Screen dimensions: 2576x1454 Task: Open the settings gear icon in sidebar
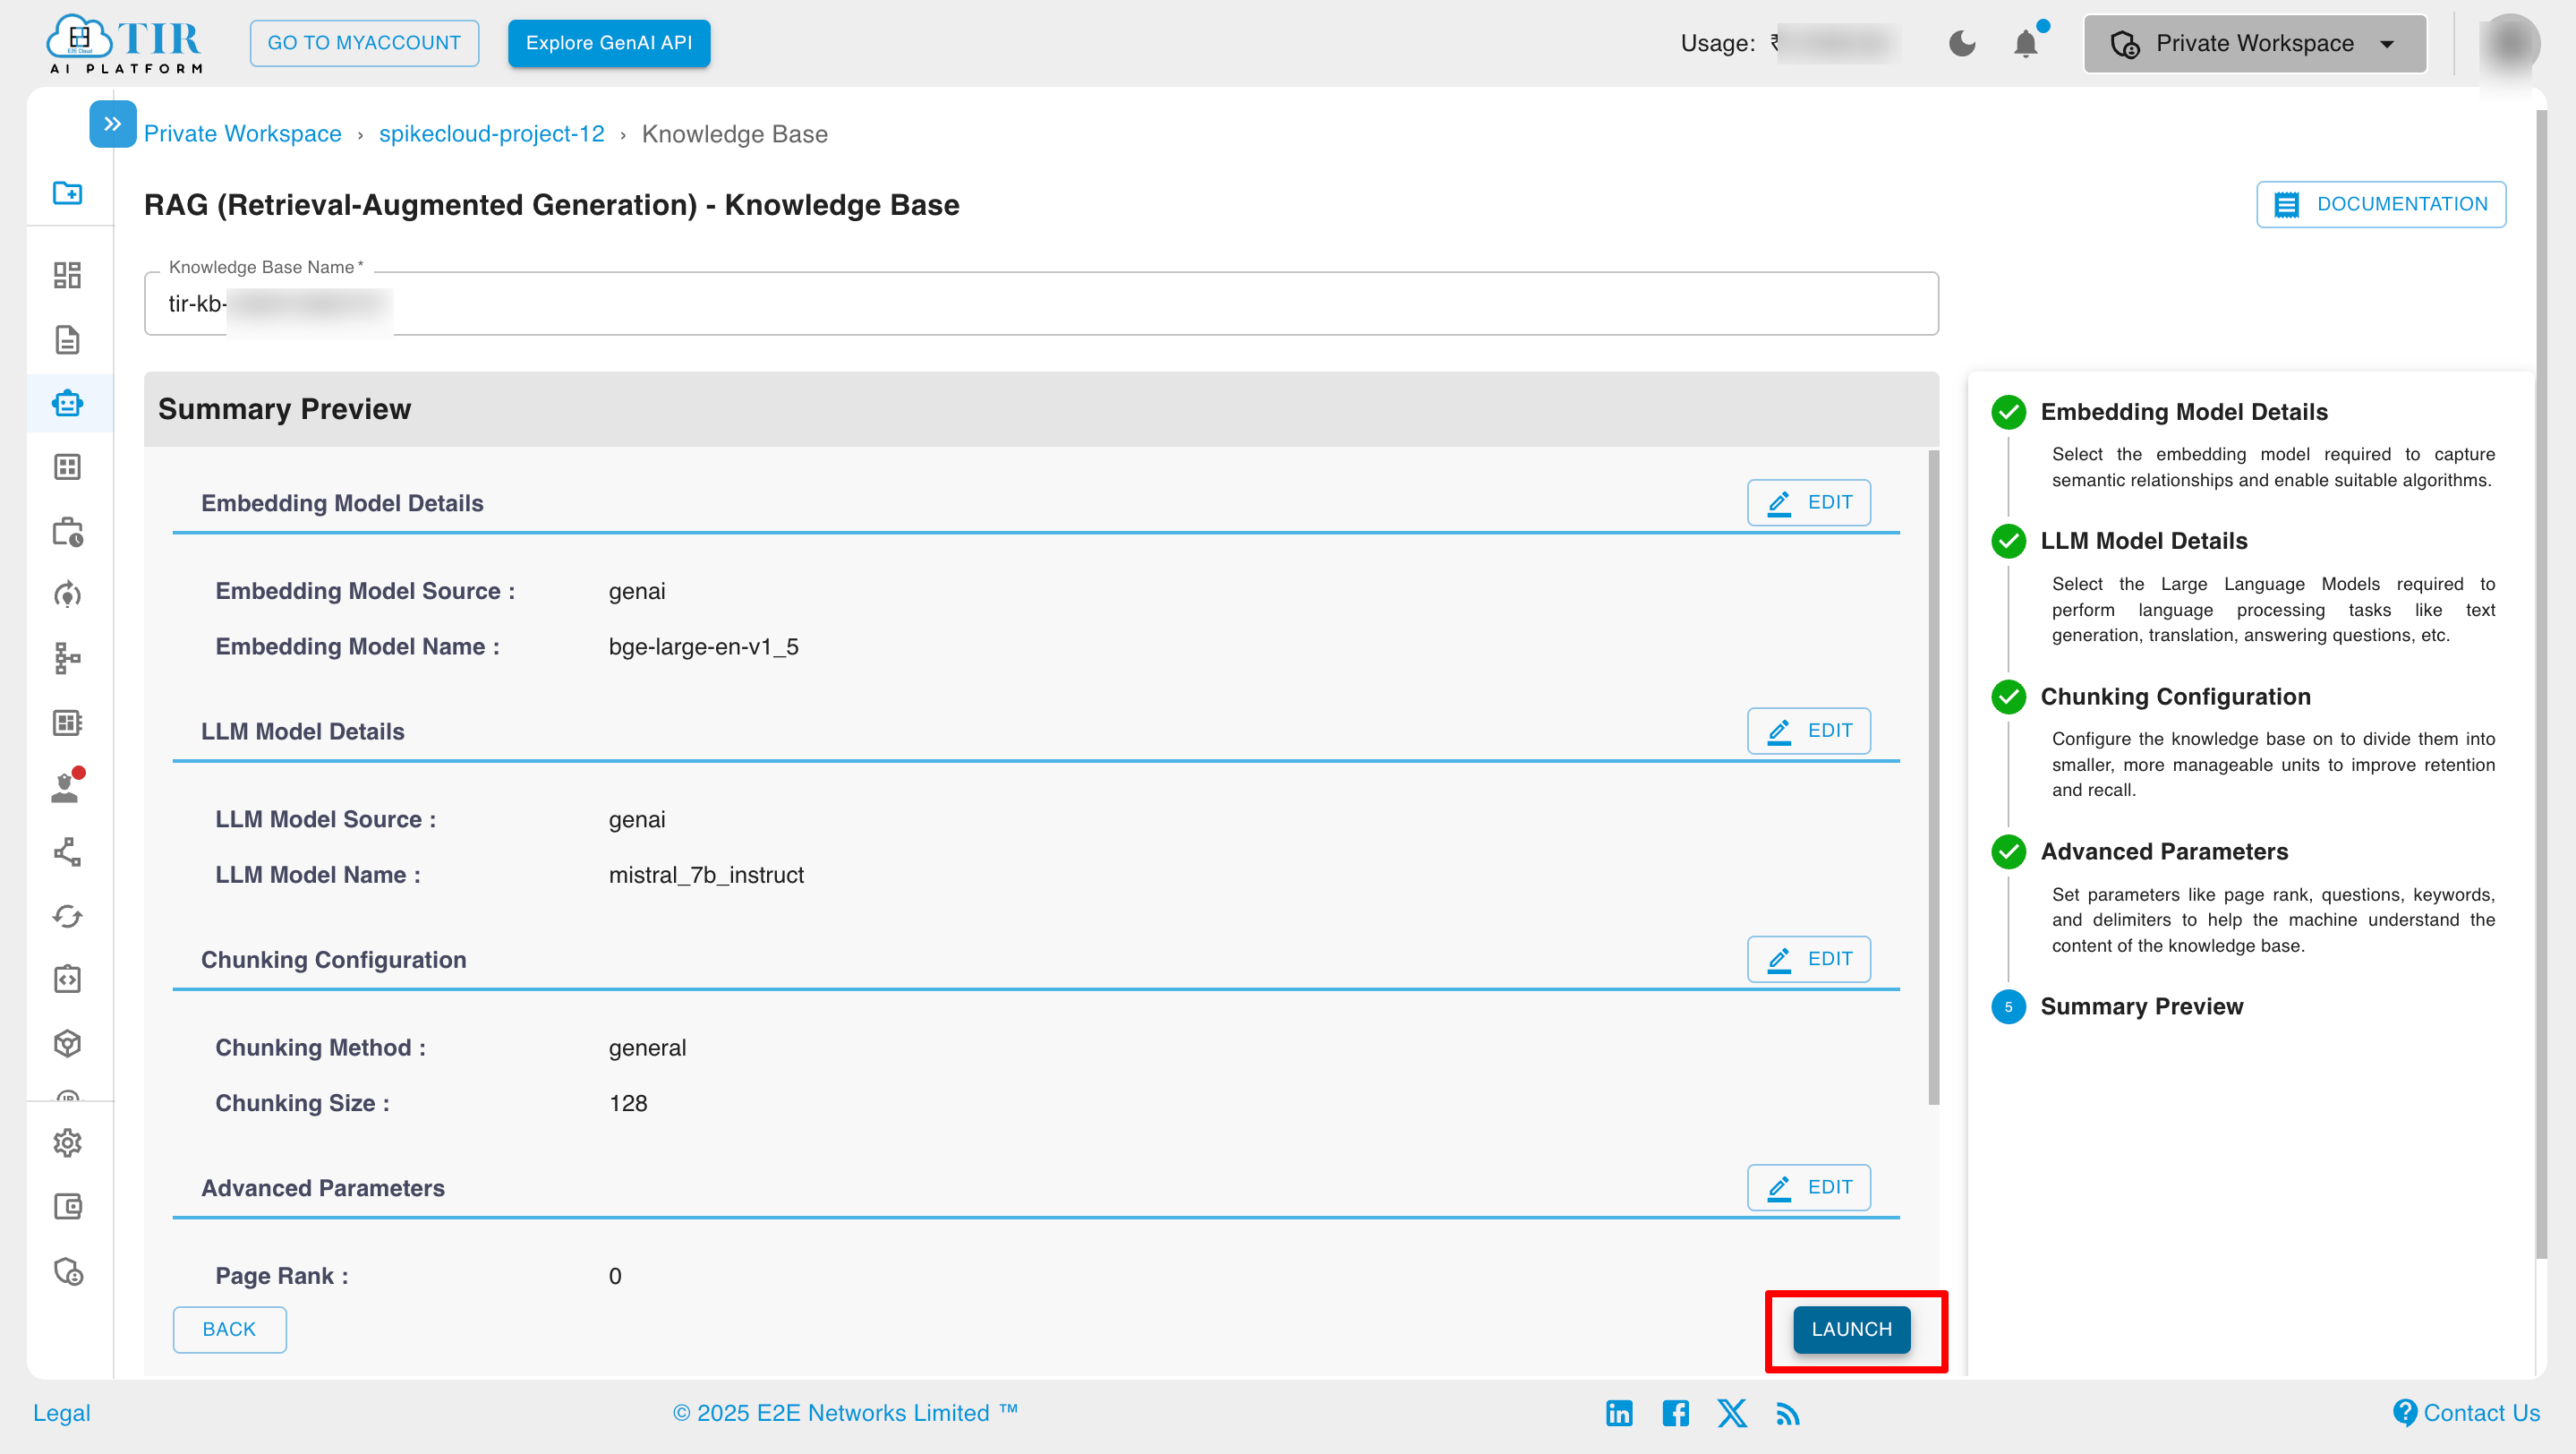pos(67,1143)
